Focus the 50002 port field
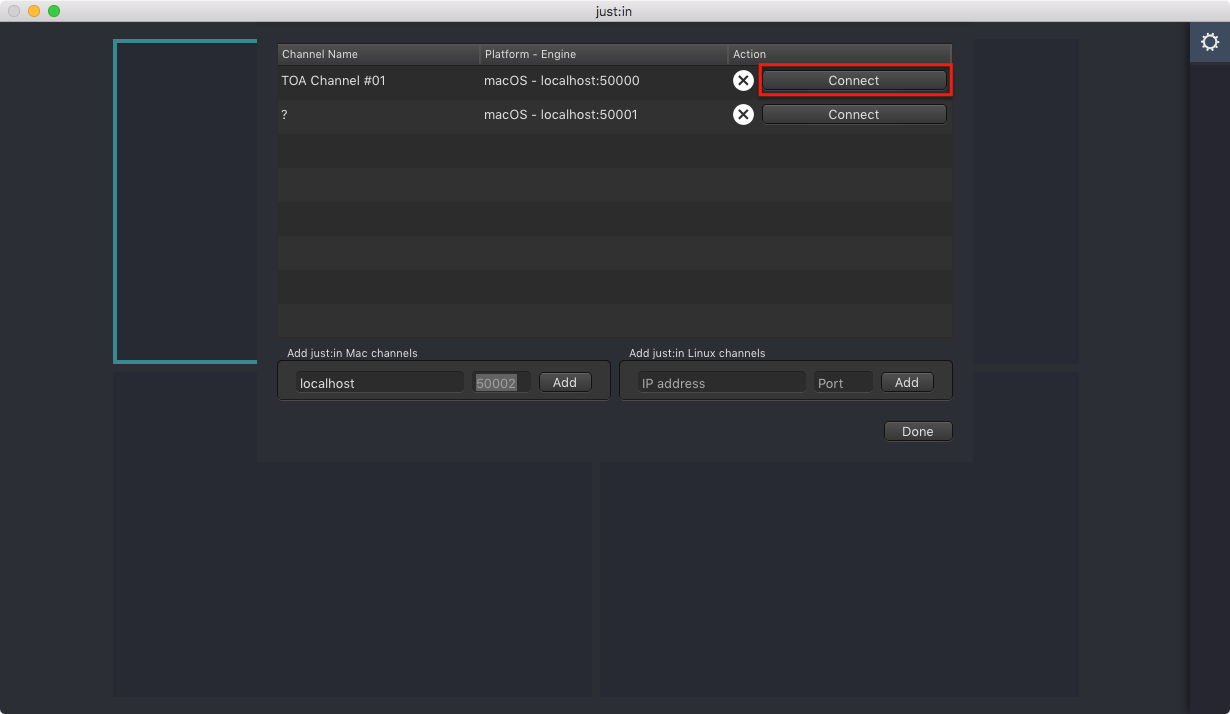The height and width of the screenshot is (714, 1230). (x=501, y=382)
